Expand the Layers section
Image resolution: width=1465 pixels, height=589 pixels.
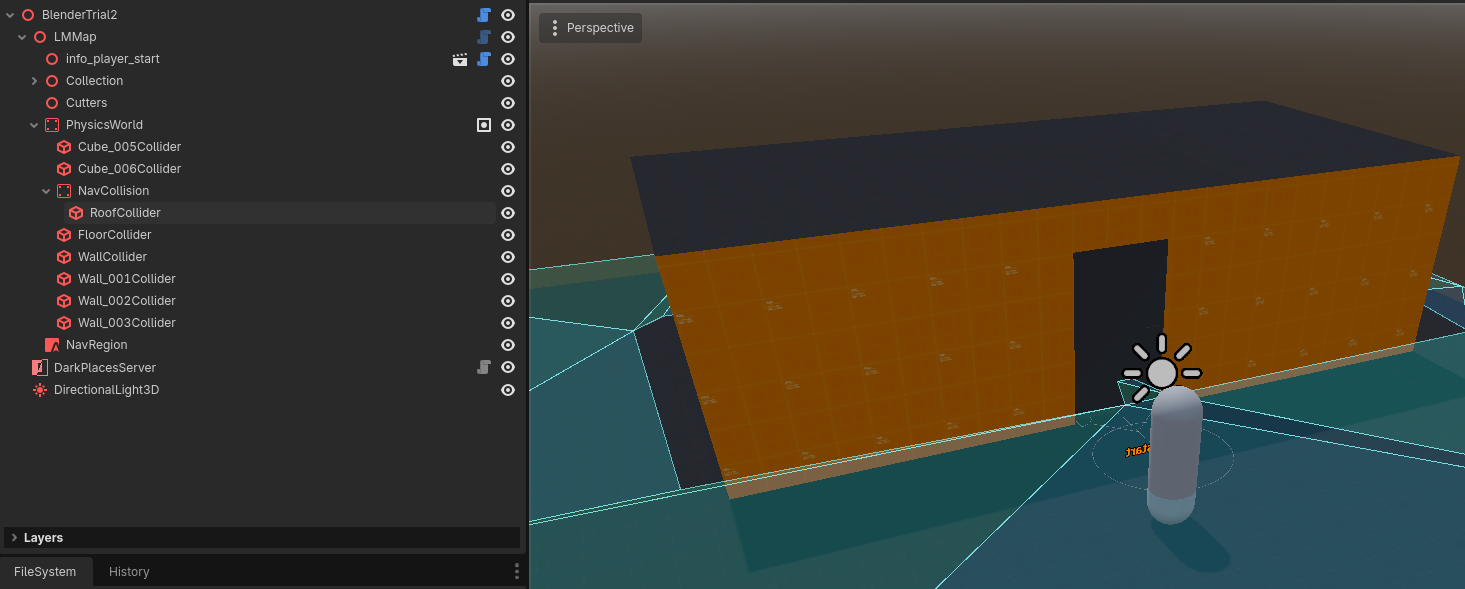[x=262, y=538]
